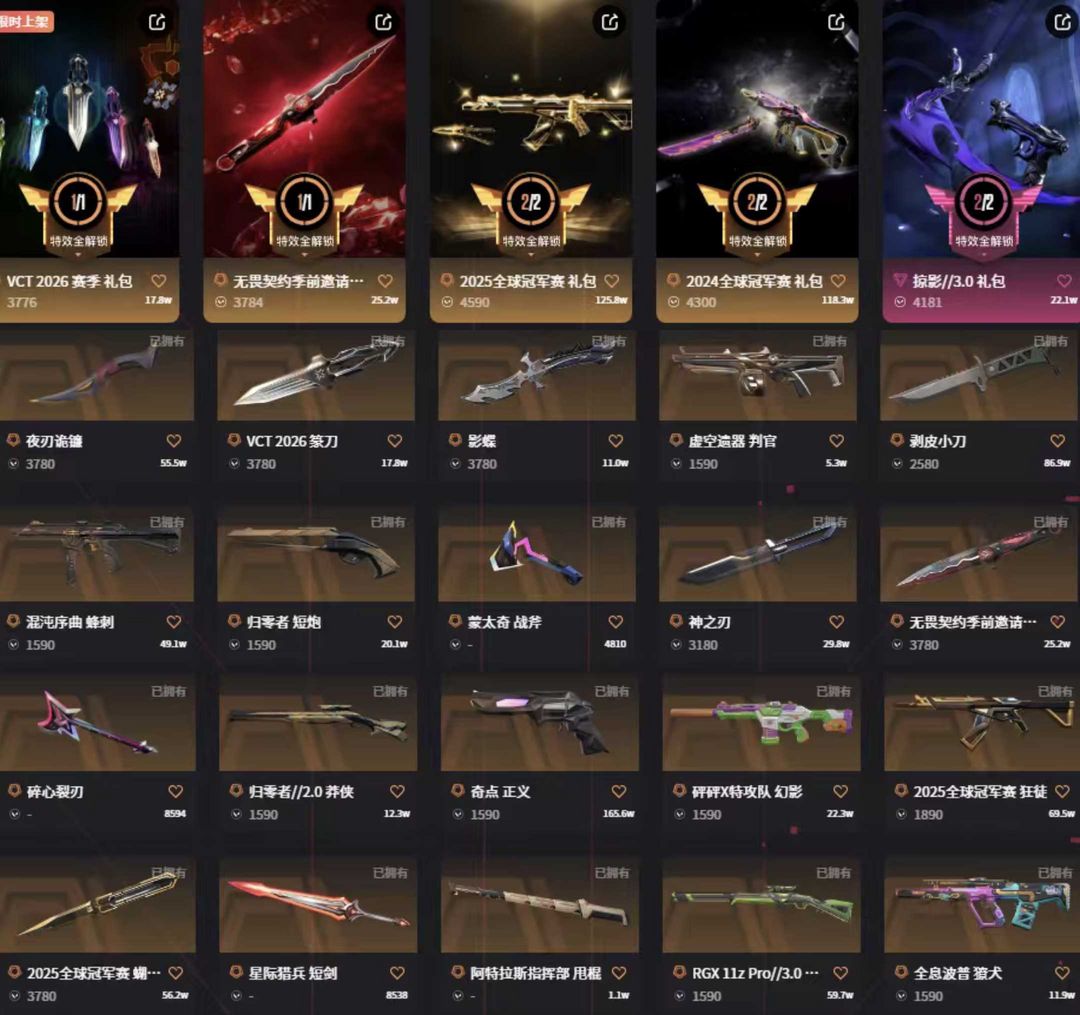Toggle heart on 奇点 正义 skin
The image size is (1080, 1015).
coord(619,791)
